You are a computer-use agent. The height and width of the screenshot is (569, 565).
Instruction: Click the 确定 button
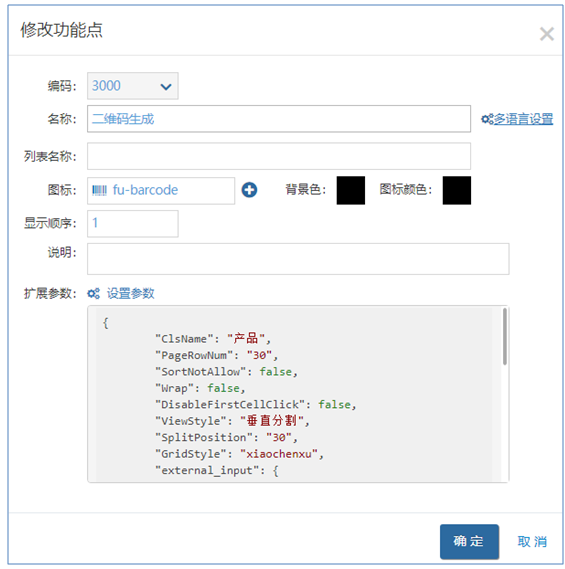[469, 541]
